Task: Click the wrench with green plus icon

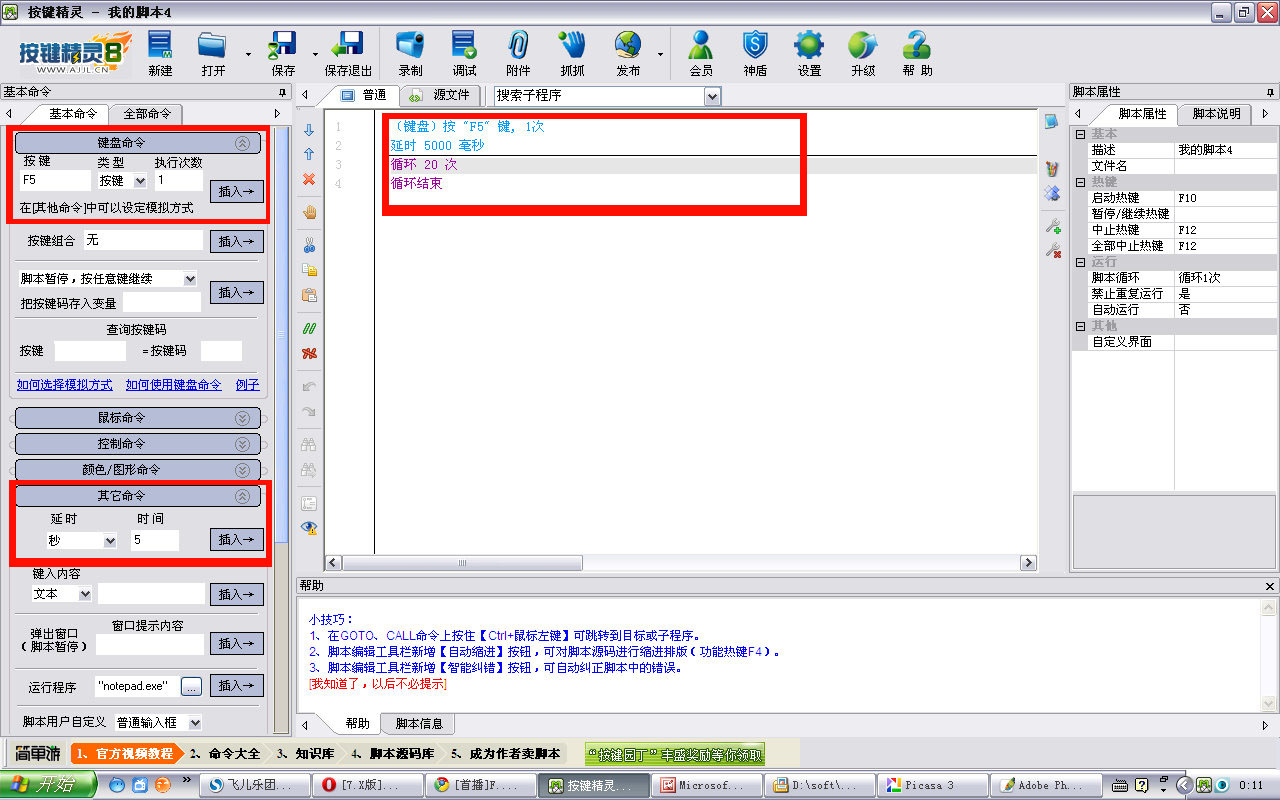Action: 1052,226
